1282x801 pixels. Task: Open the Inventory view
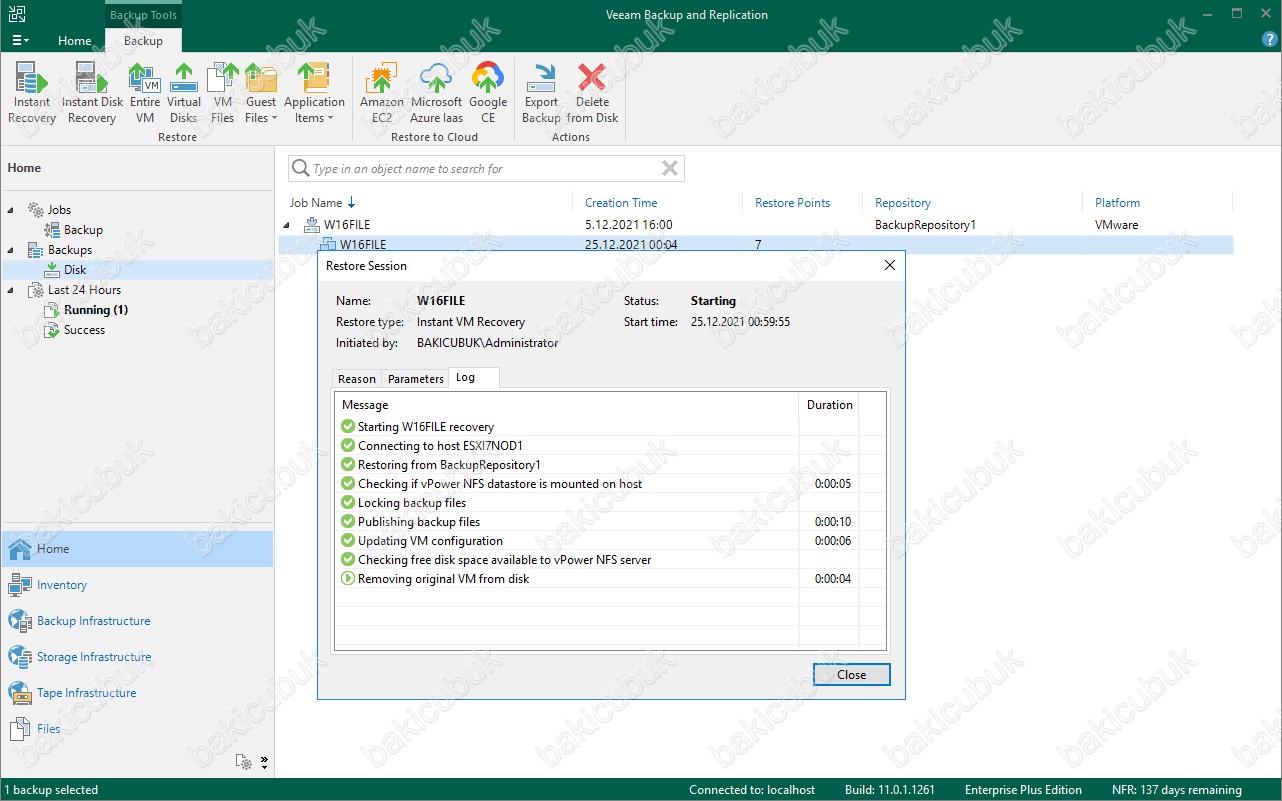tap(137, 585)
